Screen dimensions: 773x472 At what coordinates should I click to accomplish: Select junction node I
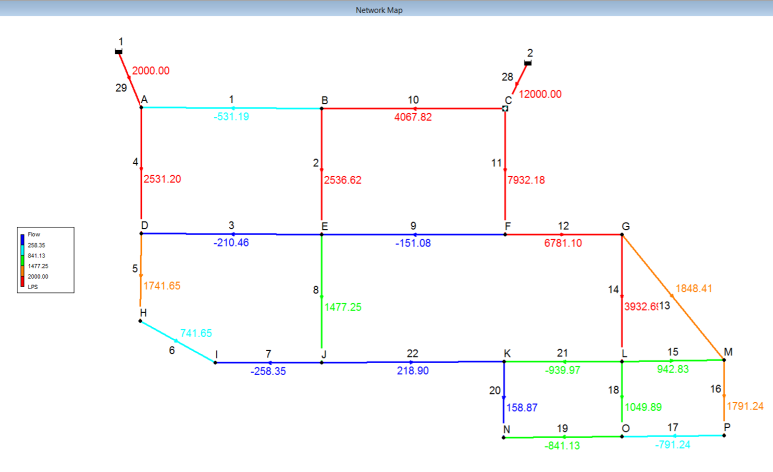(215, 362)
